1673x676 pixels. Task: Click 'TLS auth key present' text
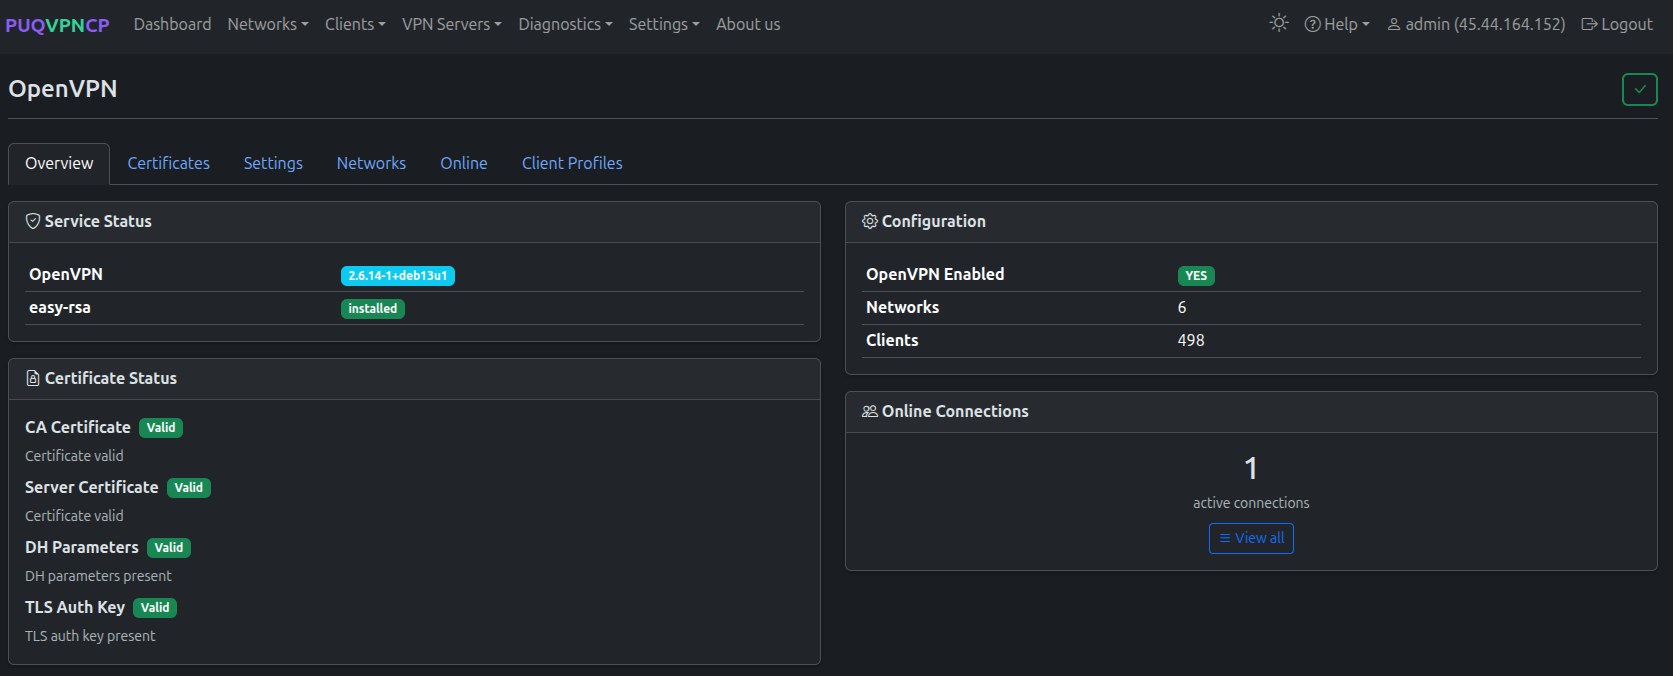tap(90, 636)
